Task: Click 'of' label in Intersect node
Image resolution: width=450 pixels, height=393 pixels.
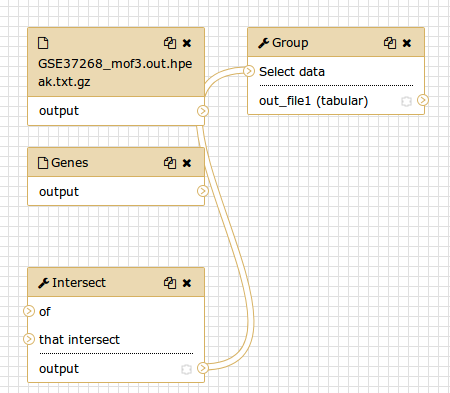Action: pyautogui.click(x=45, y=312)
